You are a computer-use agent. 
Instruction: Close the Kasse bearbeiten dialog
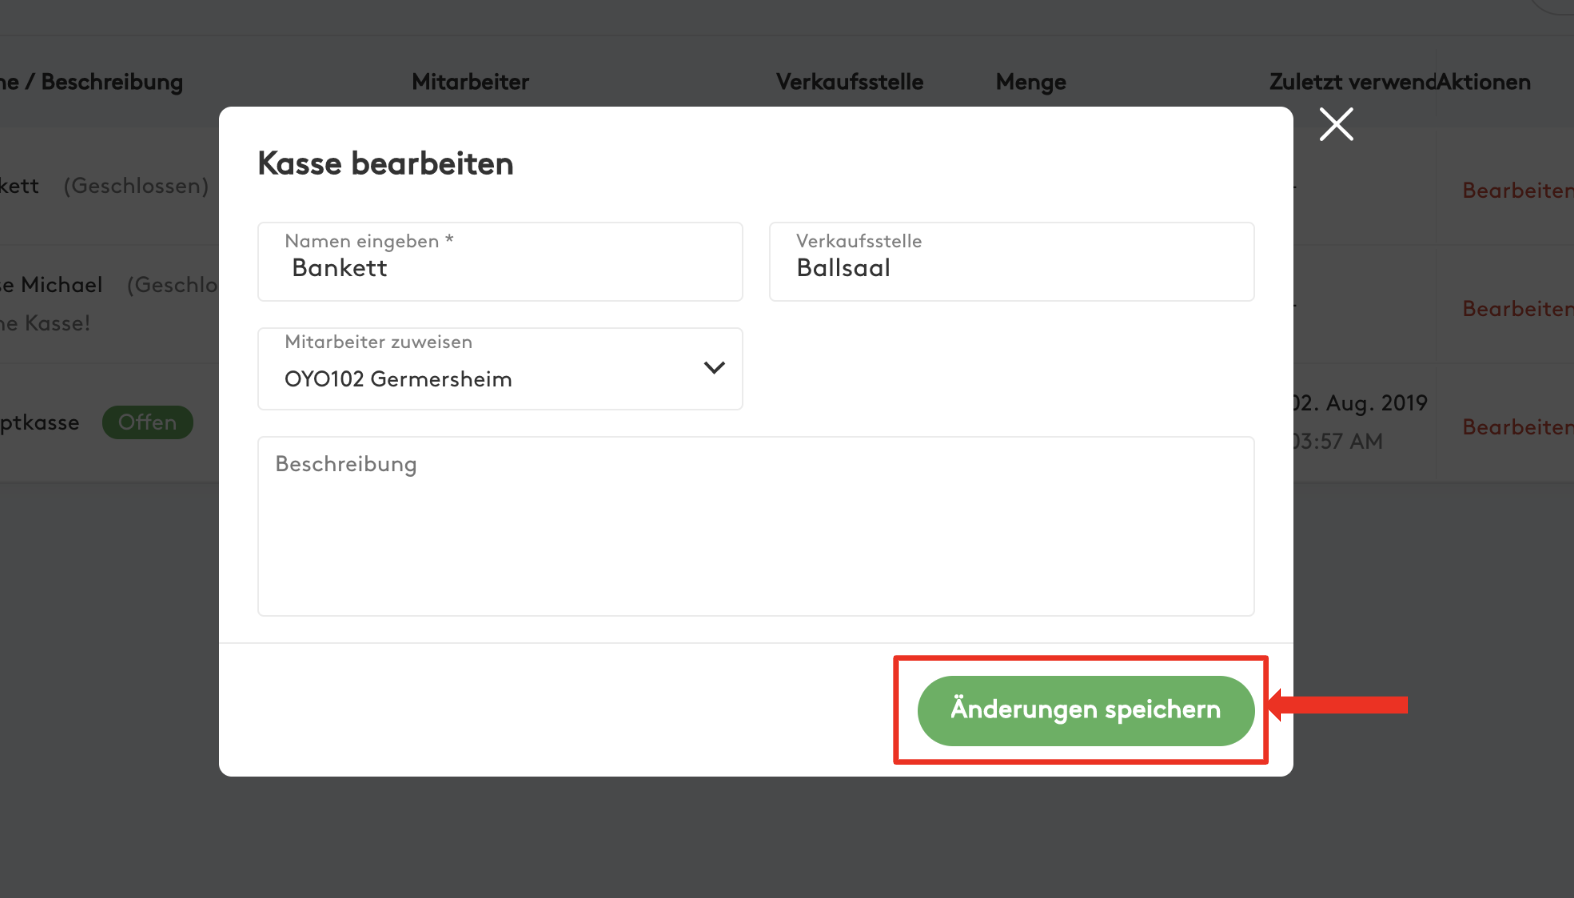point(1336,124)
